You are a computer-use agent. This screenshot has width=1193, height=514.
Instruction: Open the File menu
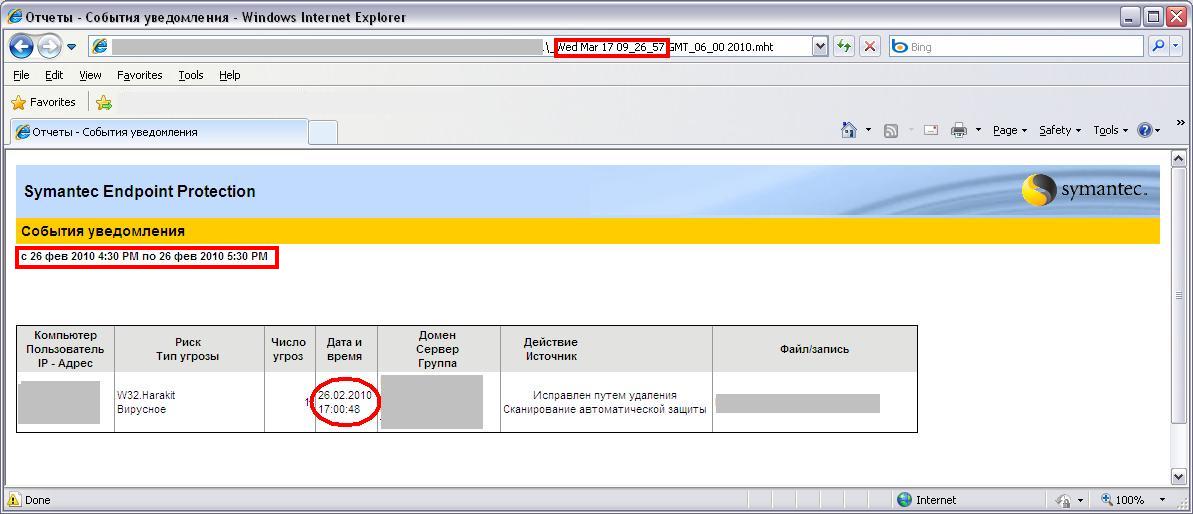[x=21, y=75]
